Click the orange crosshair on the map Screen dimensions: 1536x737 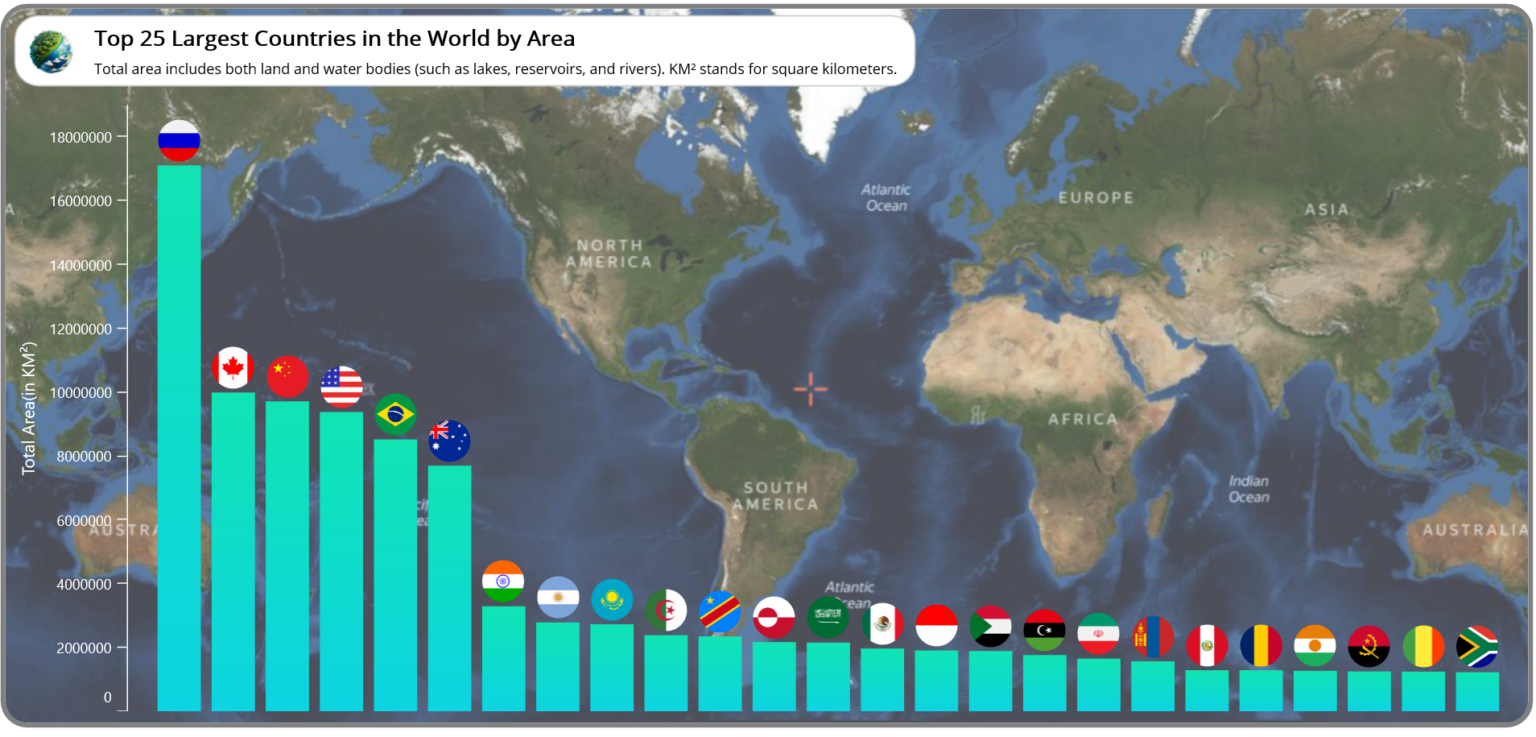click(812, 388)
